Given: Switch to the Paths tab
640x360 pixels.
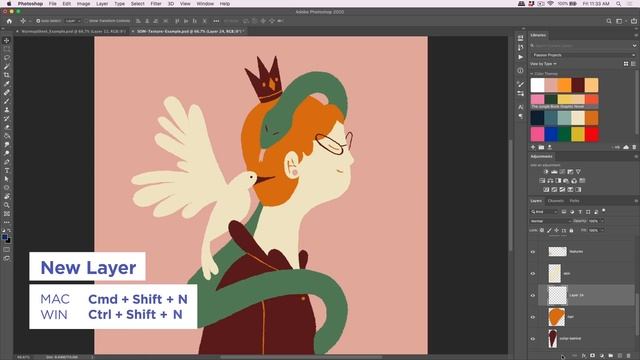Looking at the screenshot, I should click(574, 201).
